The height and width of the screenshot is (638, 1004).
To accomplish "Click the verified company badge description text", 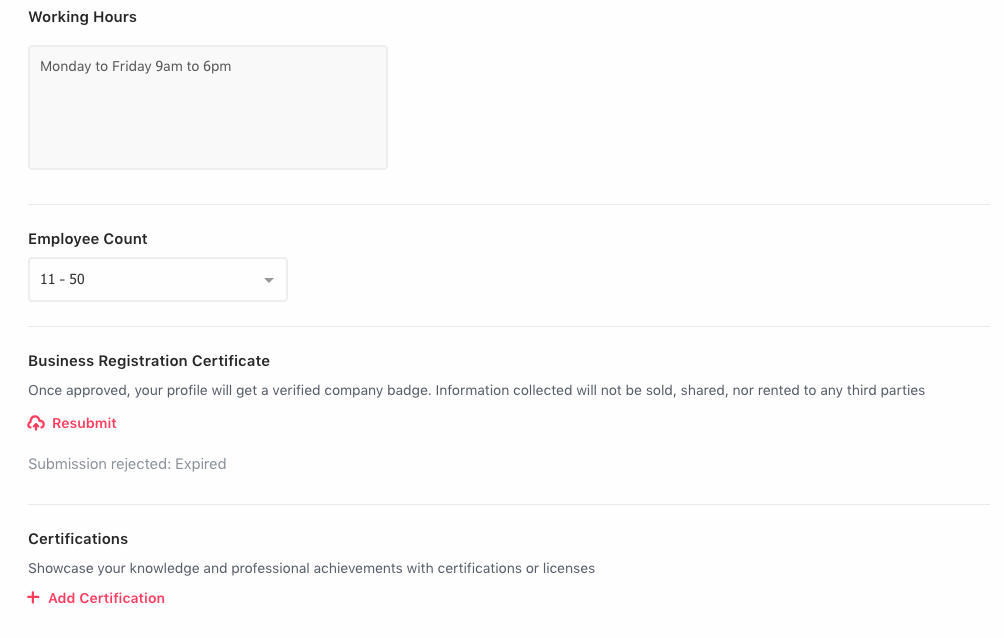I will point(476,391).
